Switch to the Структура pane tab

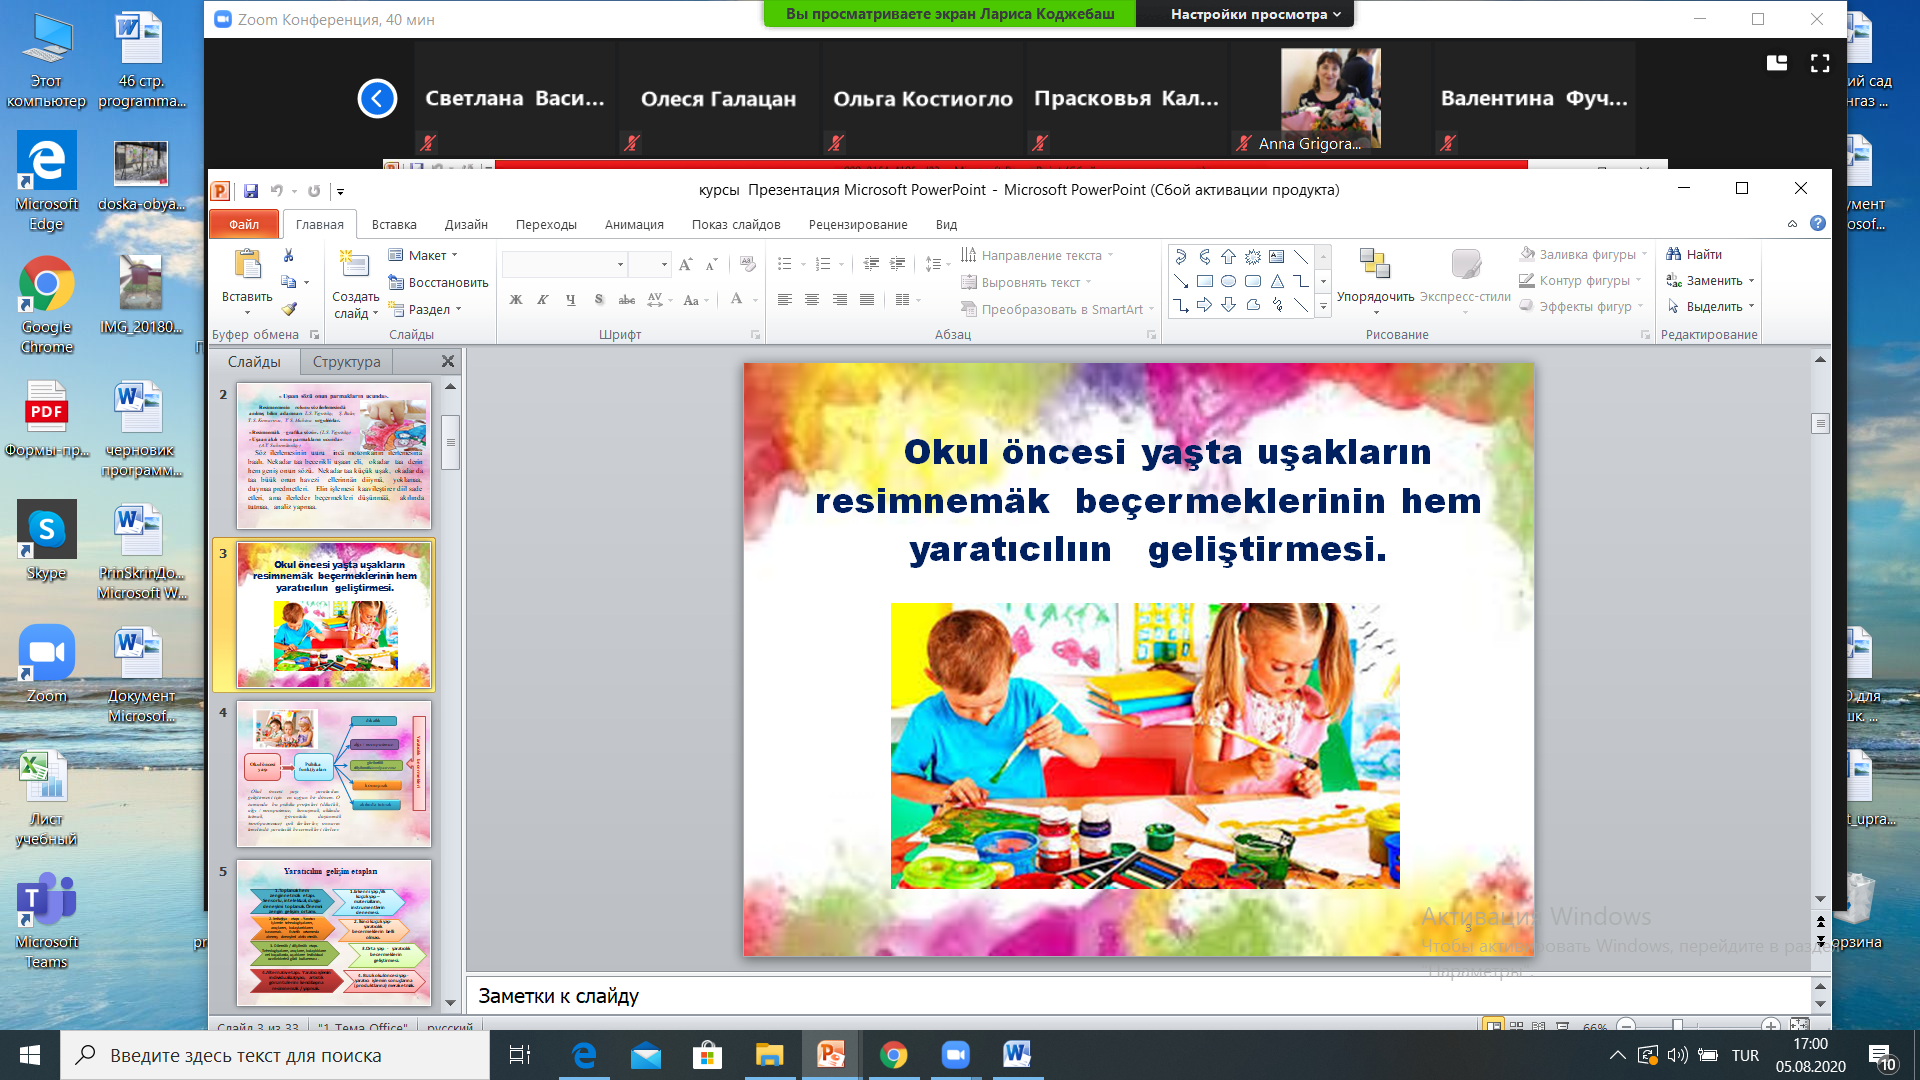tap(346, 361)
